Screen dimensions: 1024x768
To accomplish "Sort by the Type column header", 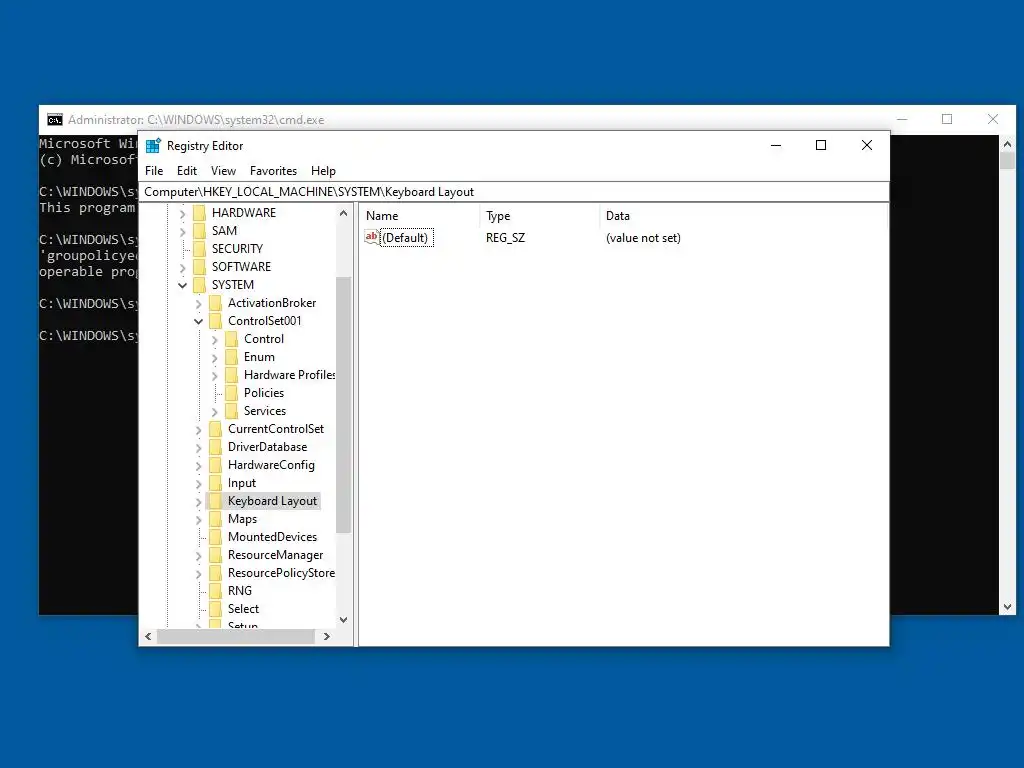I will 541,216.
